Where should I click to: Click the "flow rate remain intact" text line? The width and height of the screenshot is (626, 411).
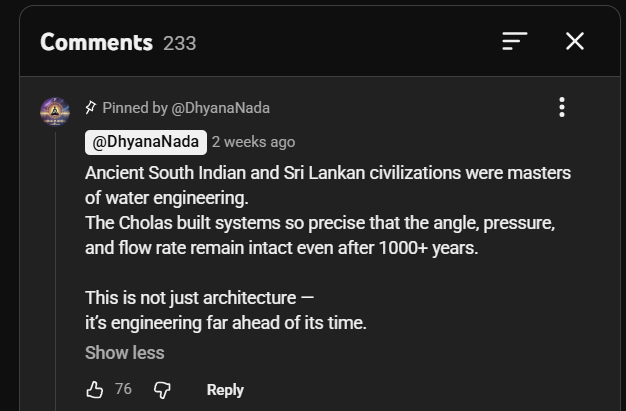[281, 248]
